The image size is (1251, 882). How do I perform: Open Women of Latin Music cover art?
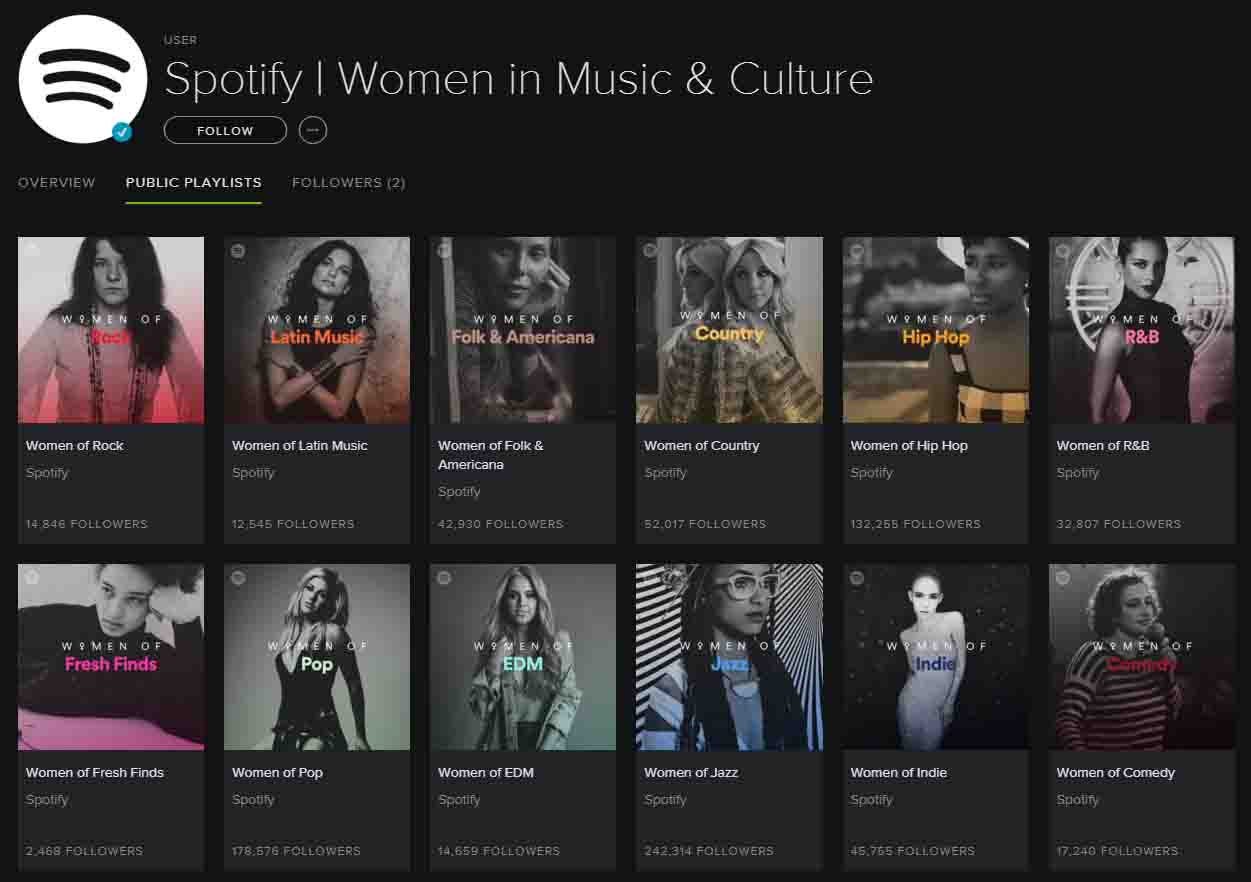(317, 330)
